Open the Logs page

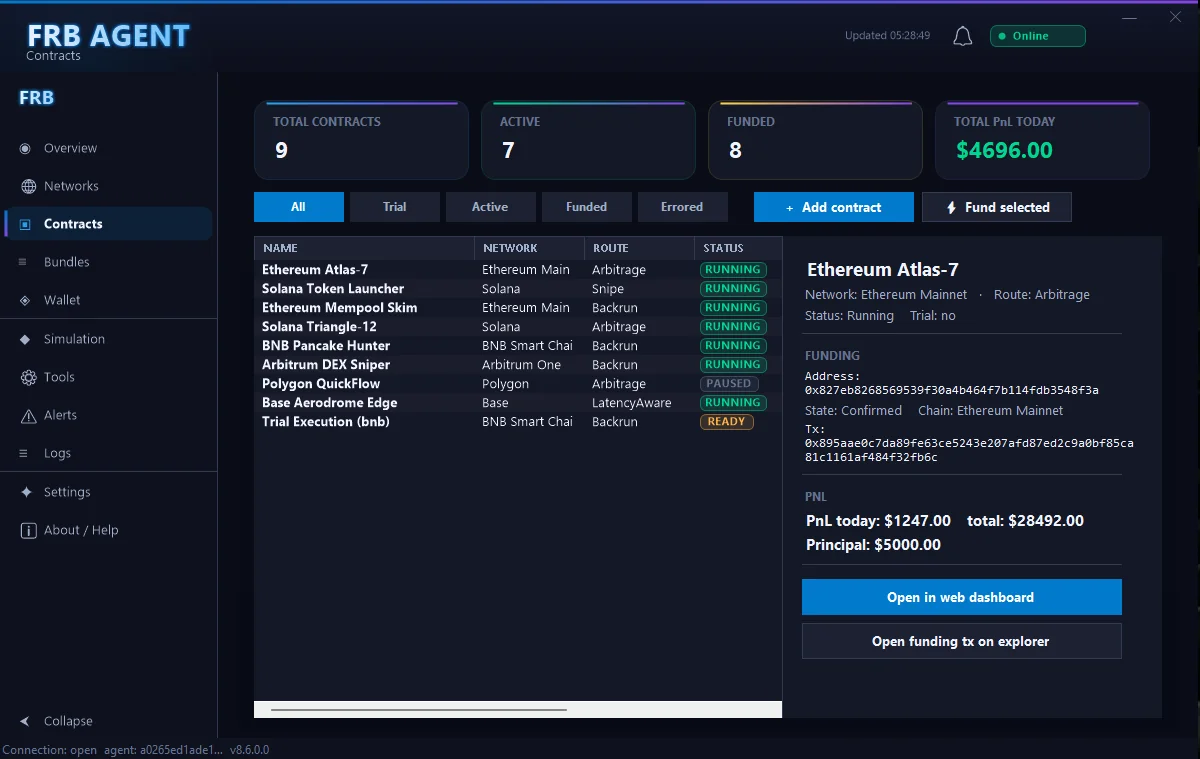click(x=109, y=453)
